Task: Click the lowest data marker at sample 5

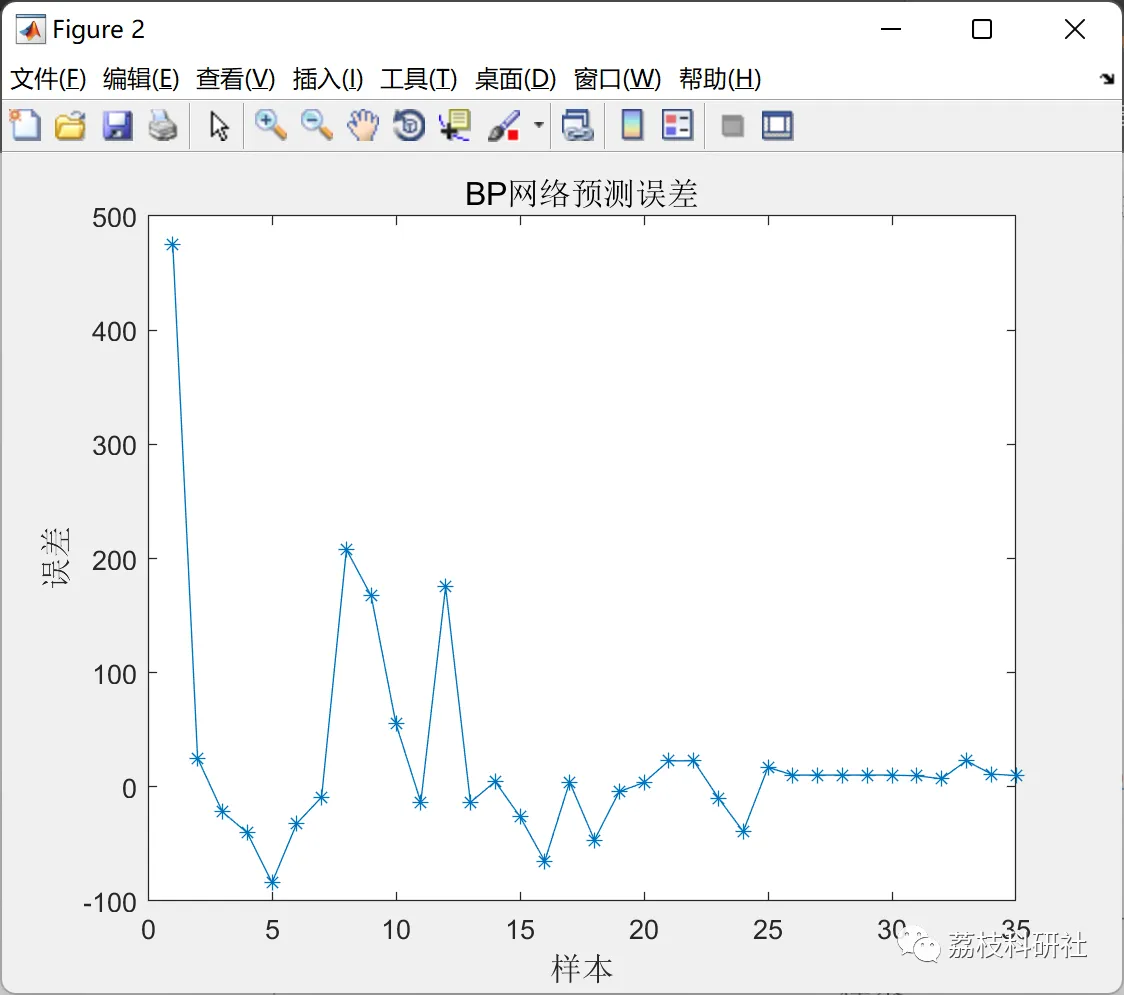Action: coord(272,882)
